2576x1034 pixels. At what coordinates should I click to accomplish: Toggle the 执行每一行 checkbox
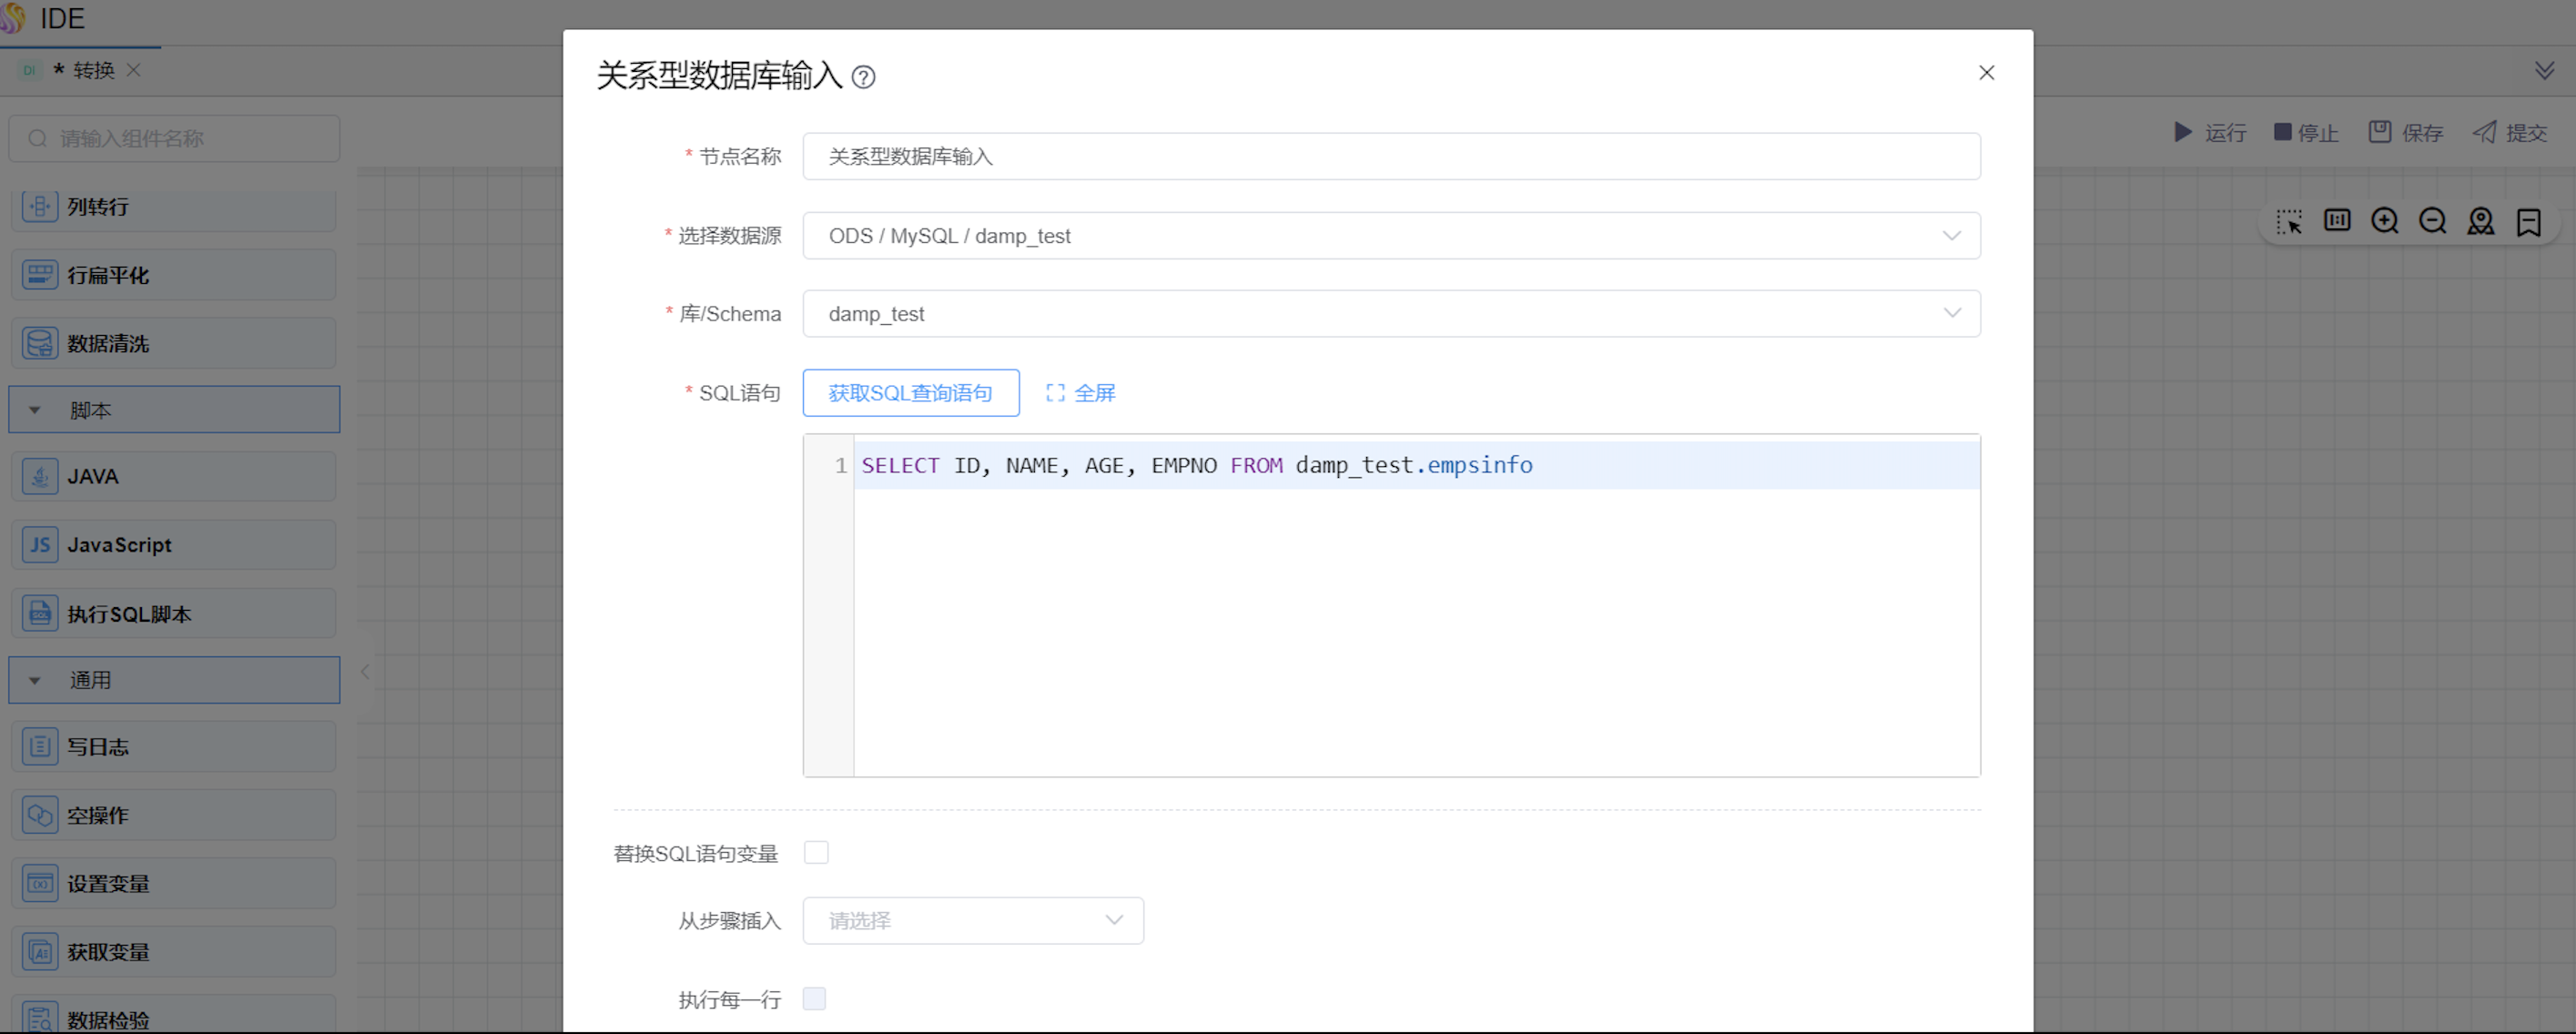coord(814,999)
